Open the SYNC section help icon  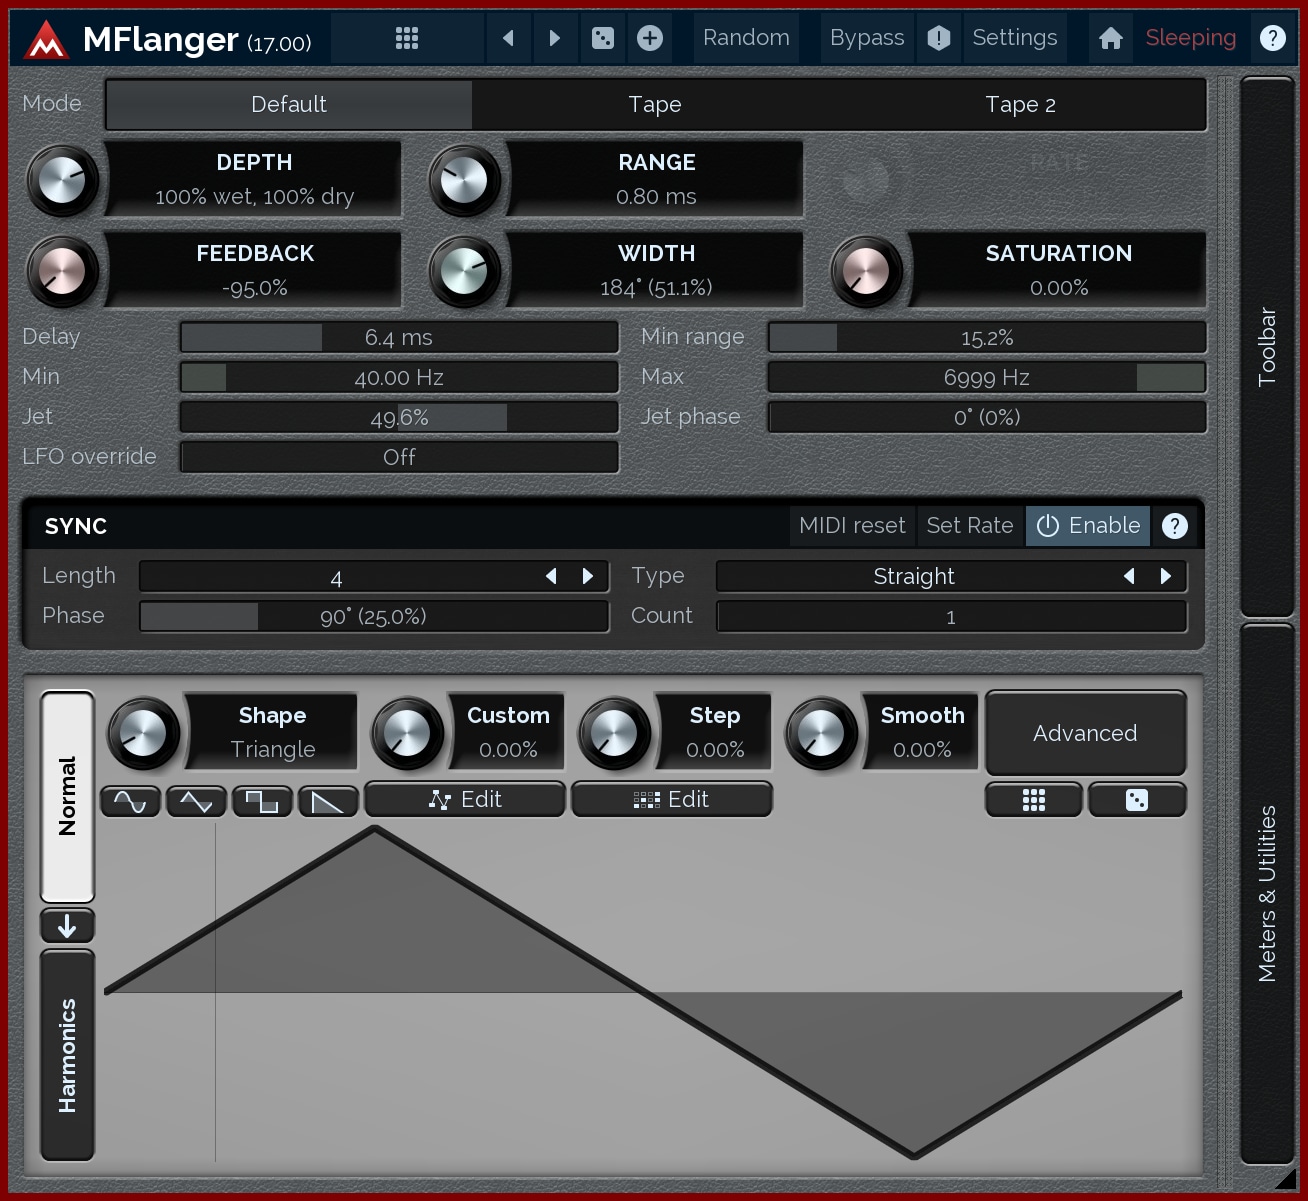(1175, 526)
